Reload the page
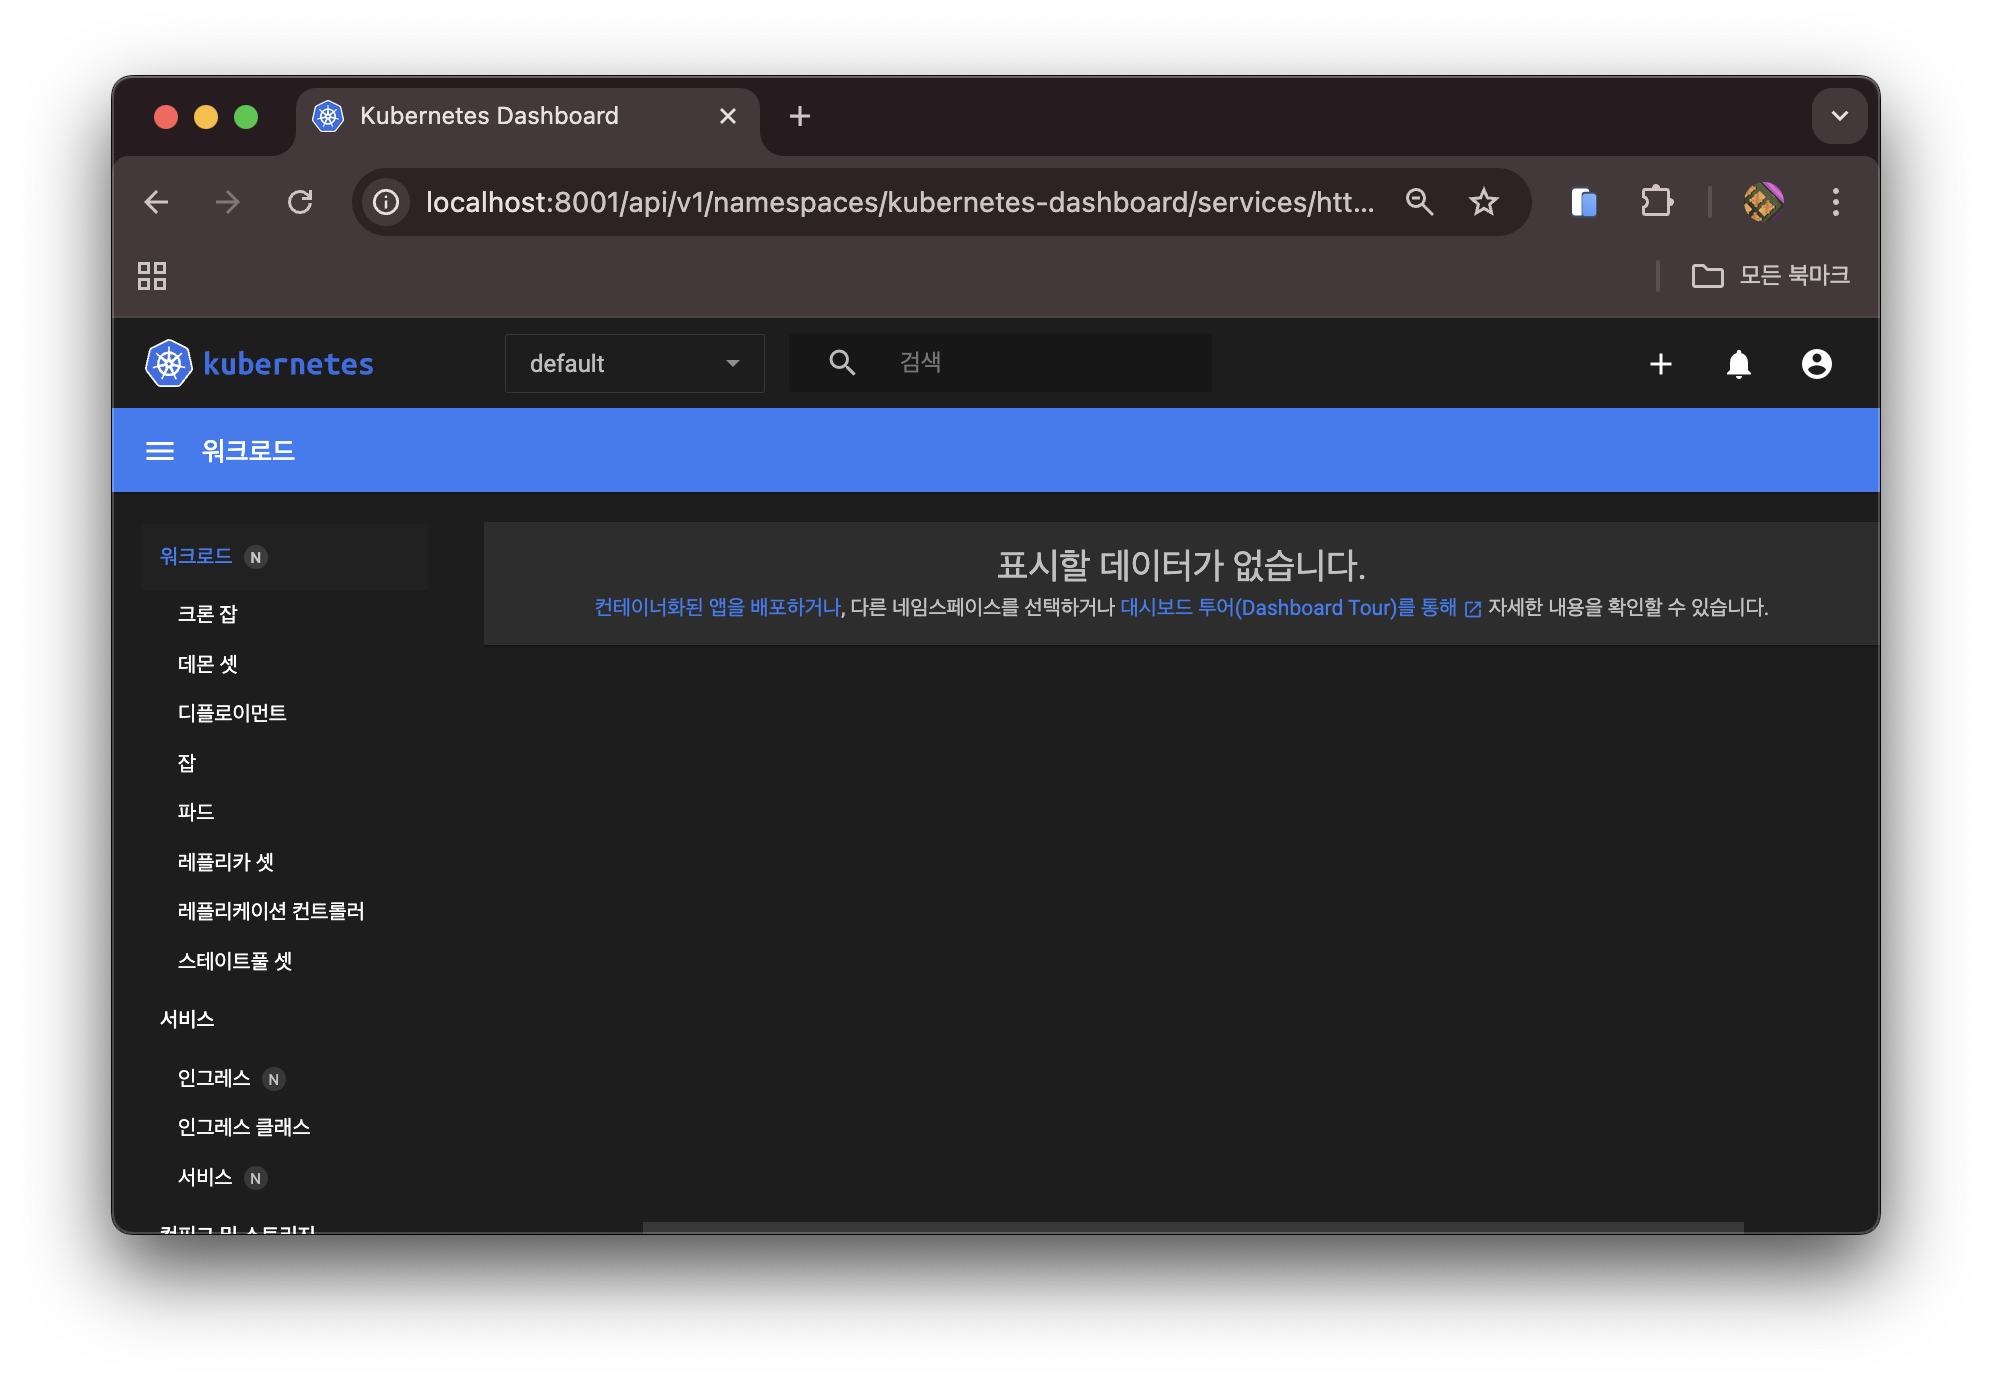The image size is (1992, 1382). [x=300, y=203]
